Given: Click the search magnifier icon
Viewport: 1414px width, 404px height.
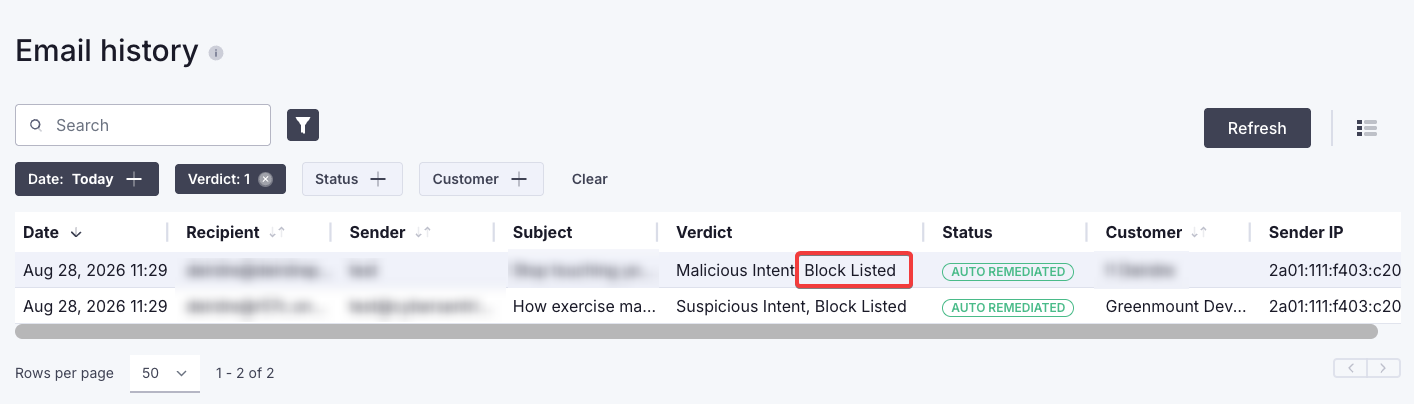Looking at the screenshot, I should 36,125.
